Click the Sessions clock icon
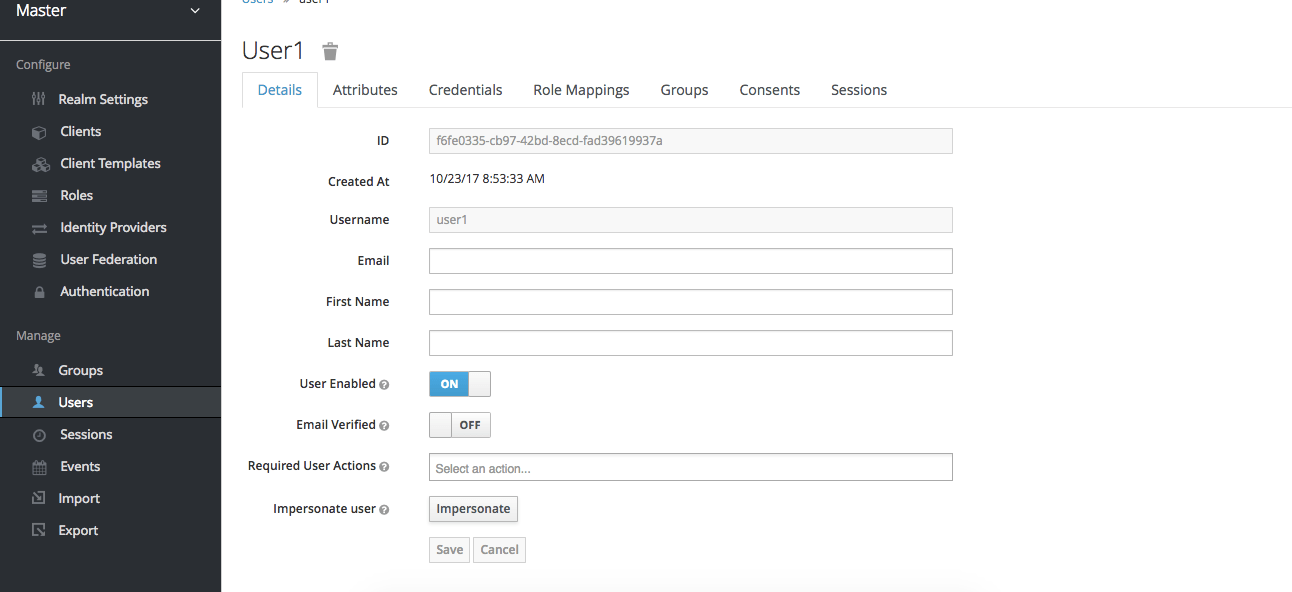The image size is (1292, 592). tap(39, 435)
